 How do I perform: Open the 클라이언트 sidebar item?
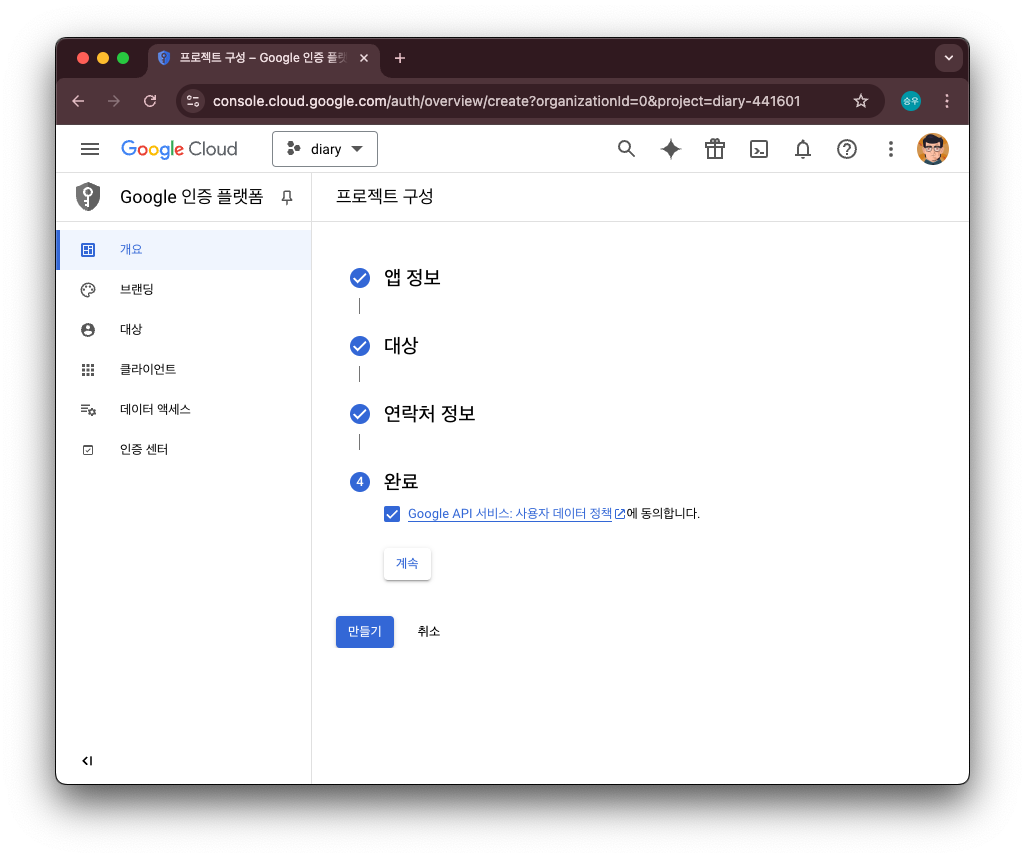pos(184,369)
